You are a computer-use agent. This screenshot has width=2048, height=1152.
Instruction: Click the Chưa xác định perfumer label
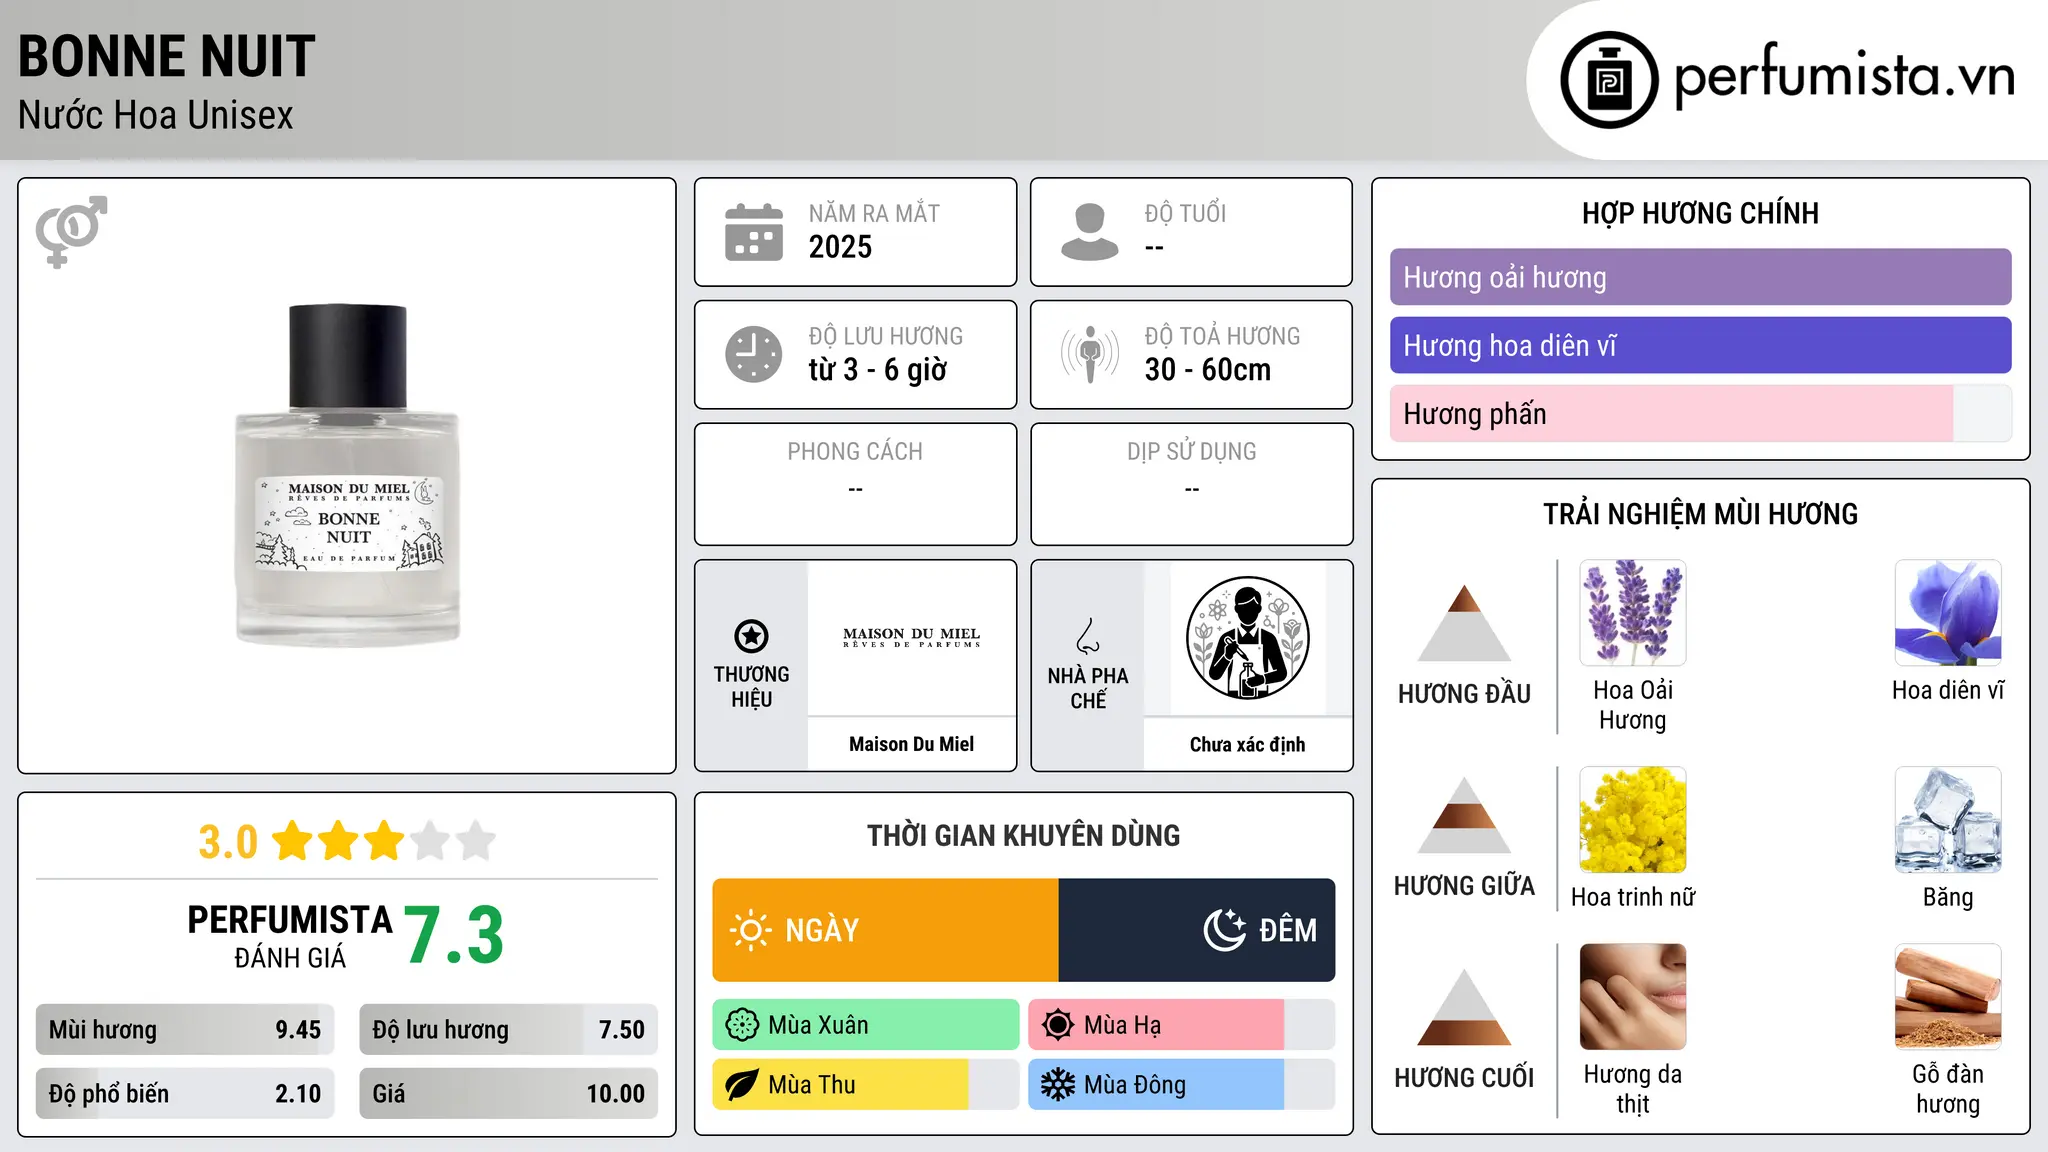coord(1248,744)
